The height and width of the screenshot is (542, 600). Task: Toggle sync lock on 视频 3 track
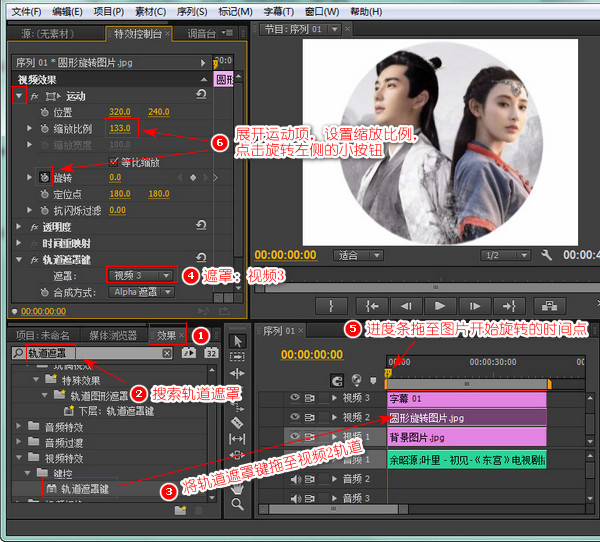click(x=309, y=398)
